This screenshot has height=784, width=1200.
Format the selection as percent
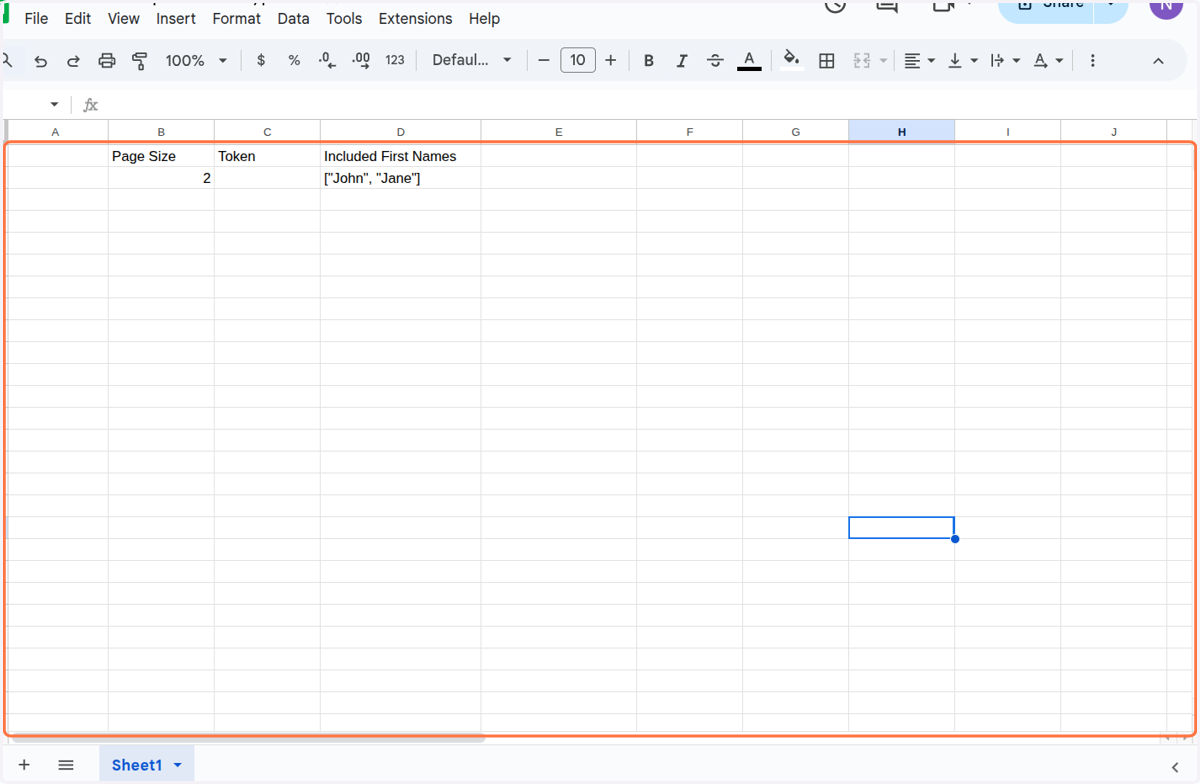294,60
